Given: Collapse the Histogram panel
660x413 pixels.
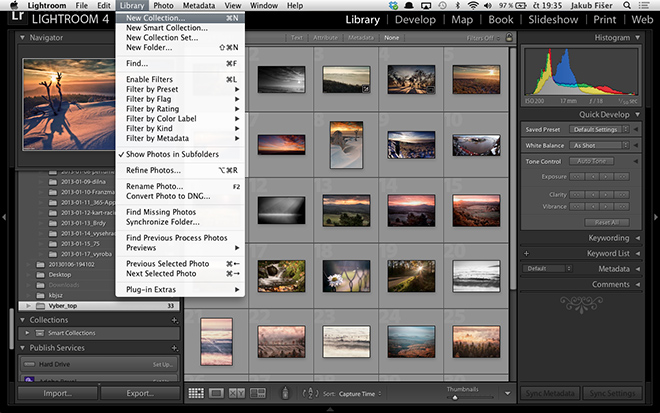Looking at the screenshot, I should 638,37.
